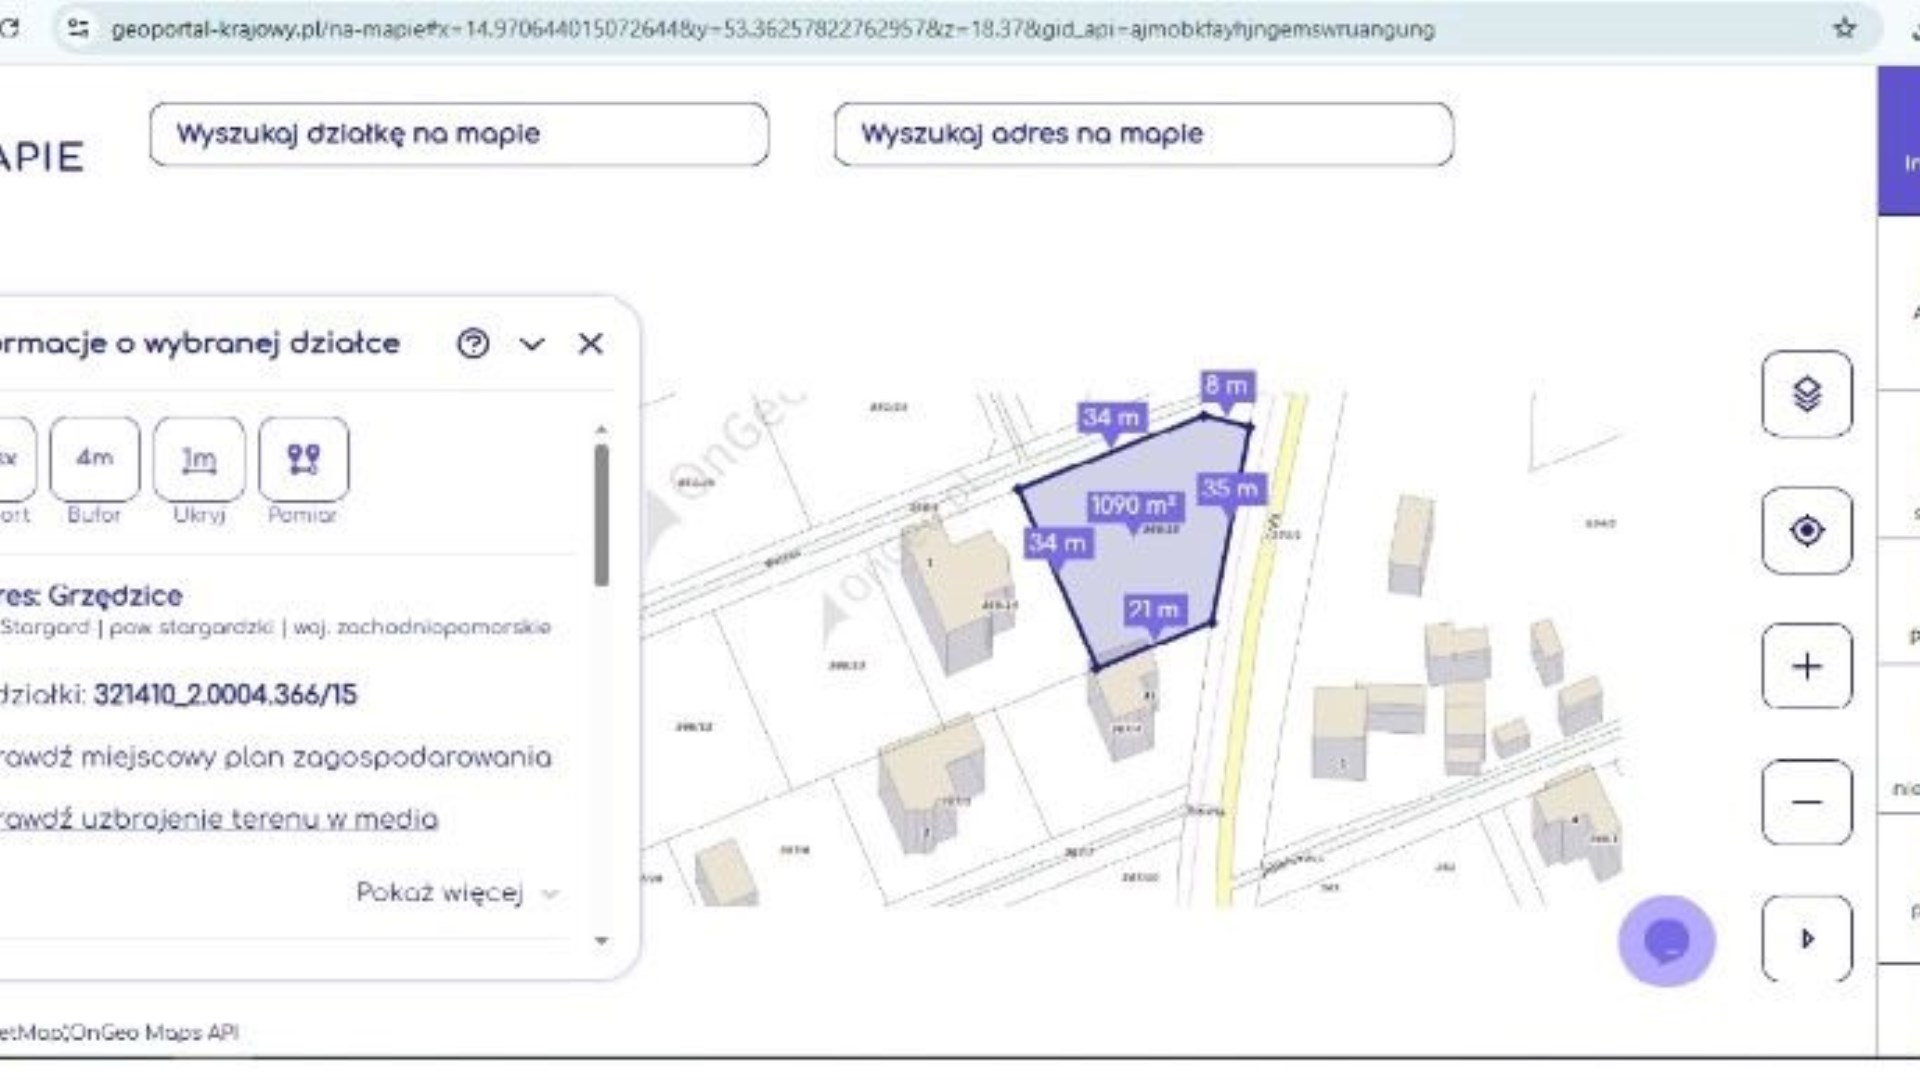Image resolution: width=1920 pixels, height=1080 pixels.
Task: Focus the 'Wyszukaj działkę na mapie' field
Action: (459, 134)
